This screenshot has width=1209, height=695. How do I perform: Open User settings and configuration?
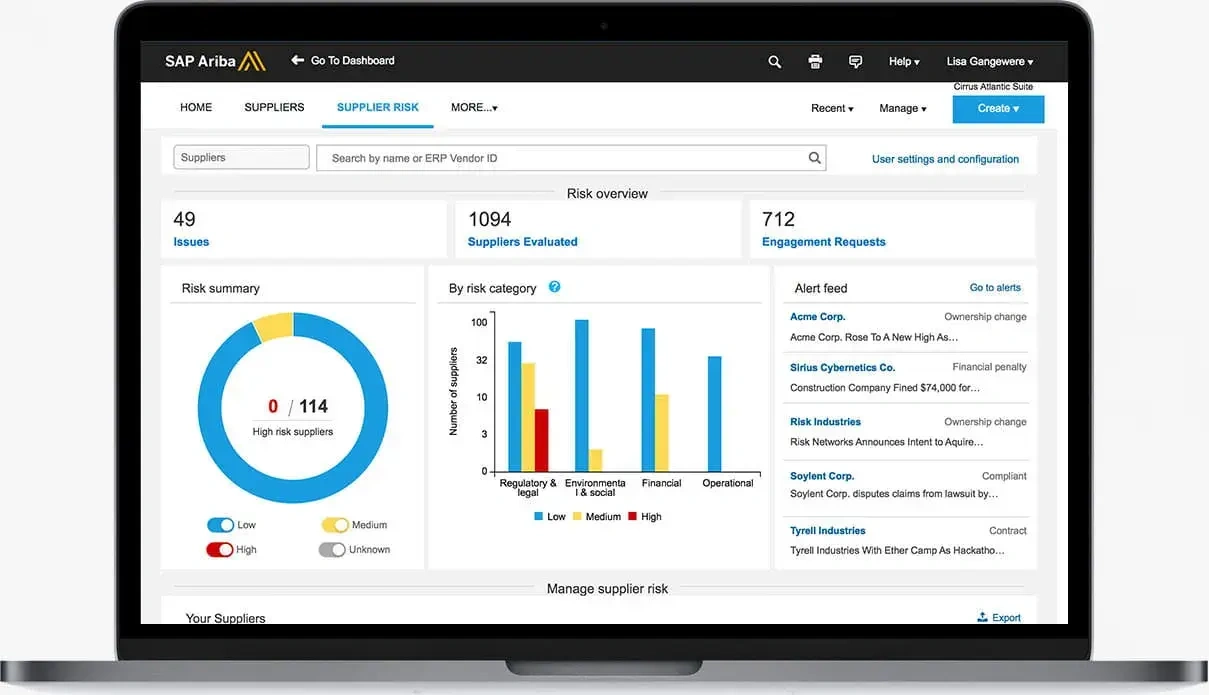pyautogui.click(x=945, y=159)
